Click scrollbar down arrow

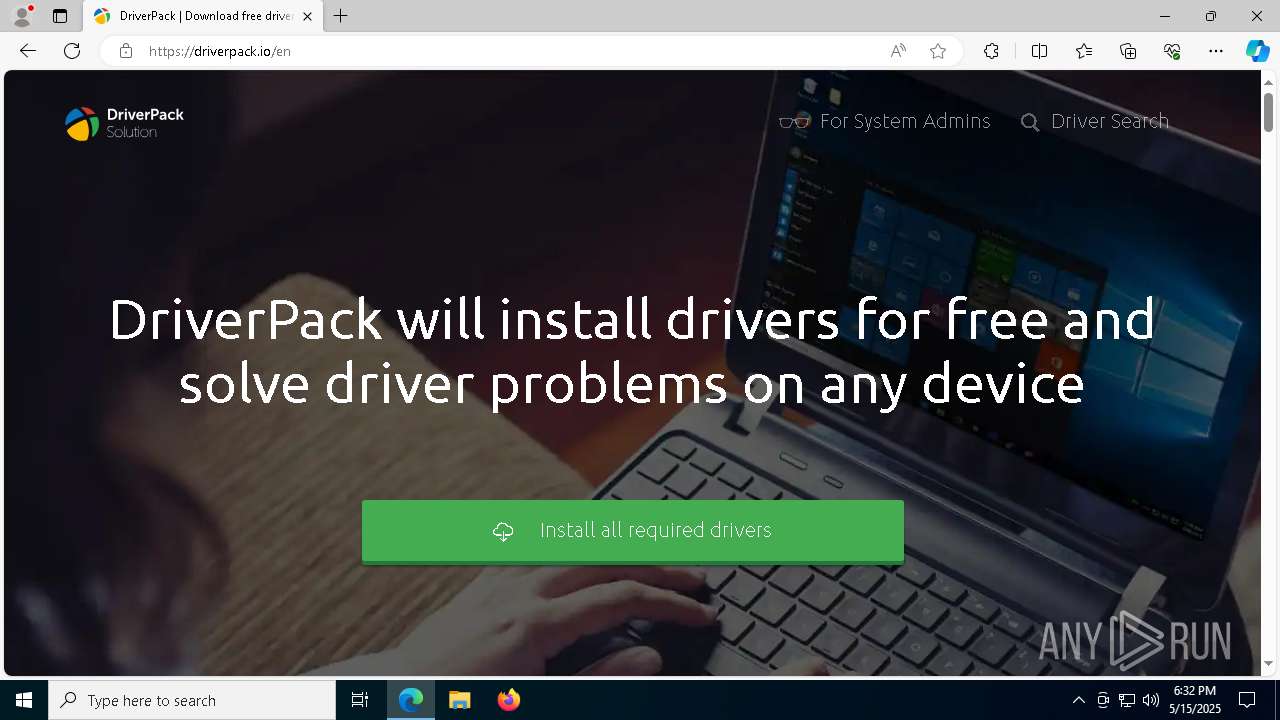click(x=1269, y=664)
